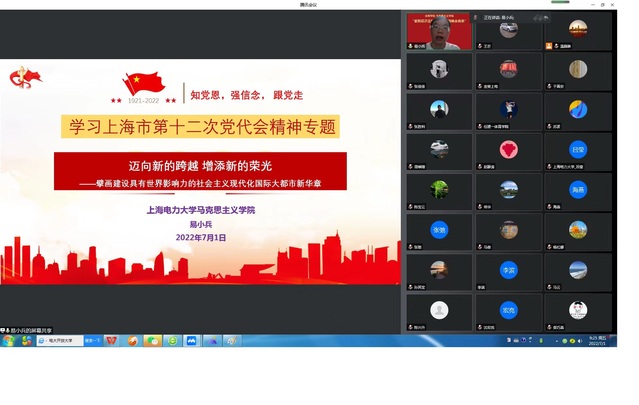Click the 腾讯会议 window title

tap(308, 5)
